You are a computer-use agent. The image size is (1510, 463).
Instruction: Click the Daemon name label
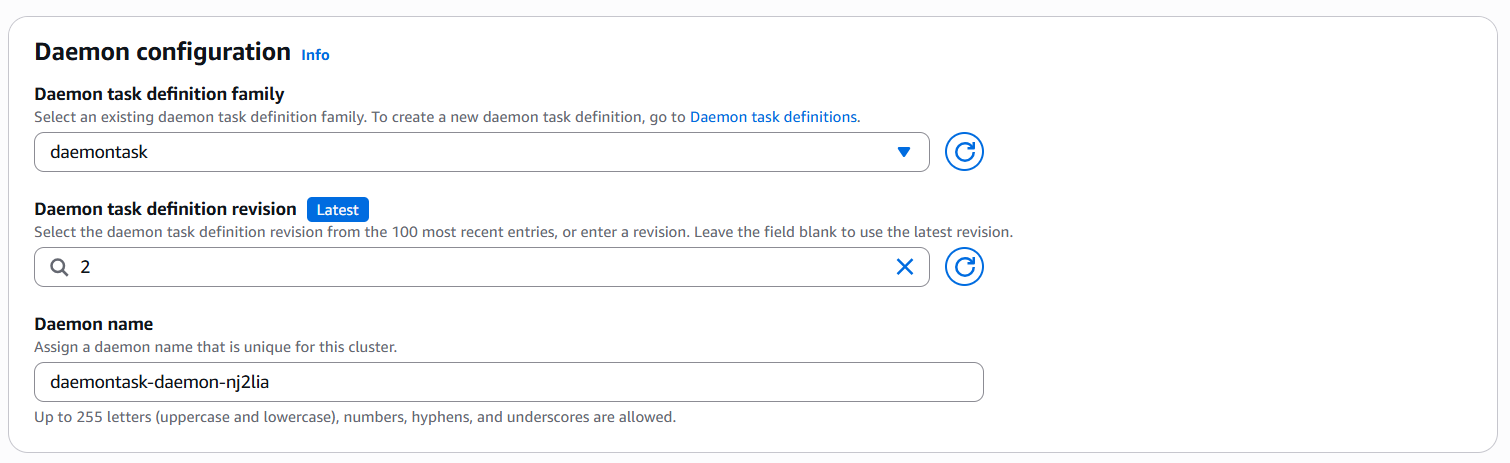pos(93,324)
